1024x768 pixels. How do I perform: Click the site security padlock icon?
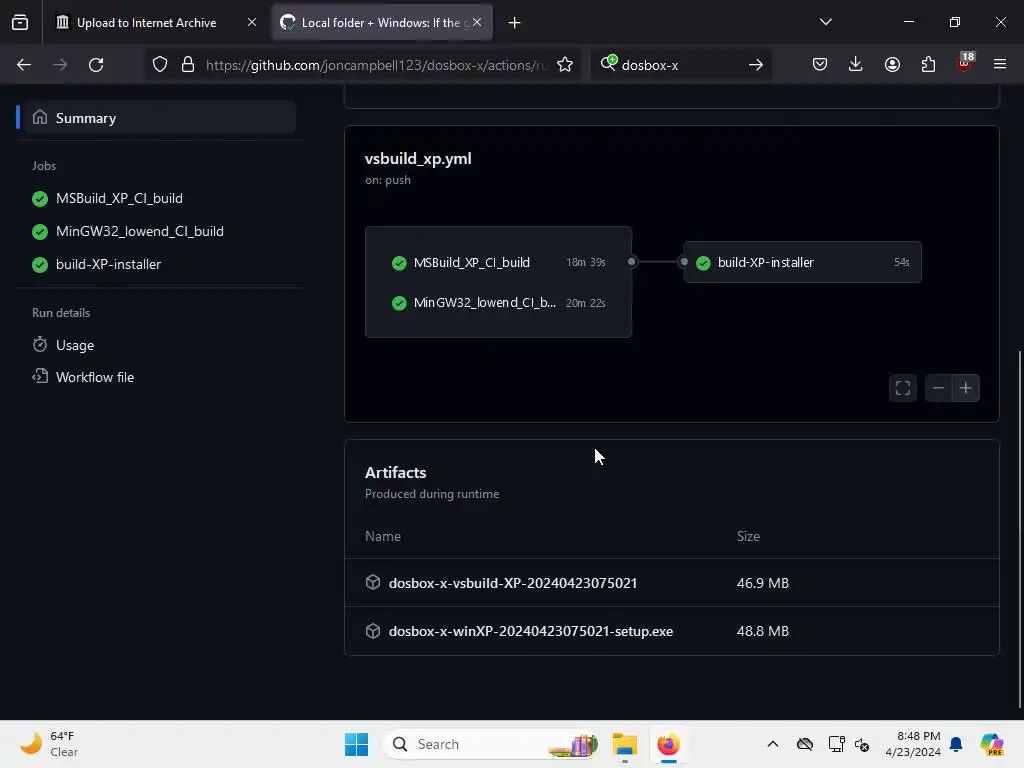tap(188, 65)
